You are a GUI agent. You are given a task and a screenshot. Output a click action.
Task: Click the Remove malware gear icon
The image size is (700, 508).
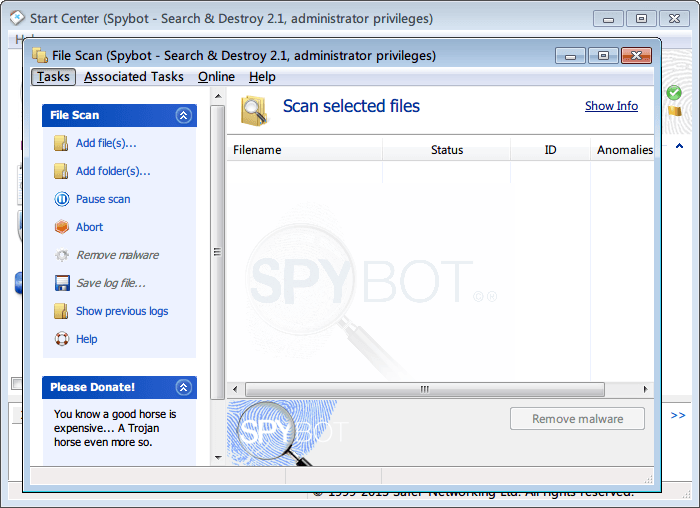click(x=61, y=255)
